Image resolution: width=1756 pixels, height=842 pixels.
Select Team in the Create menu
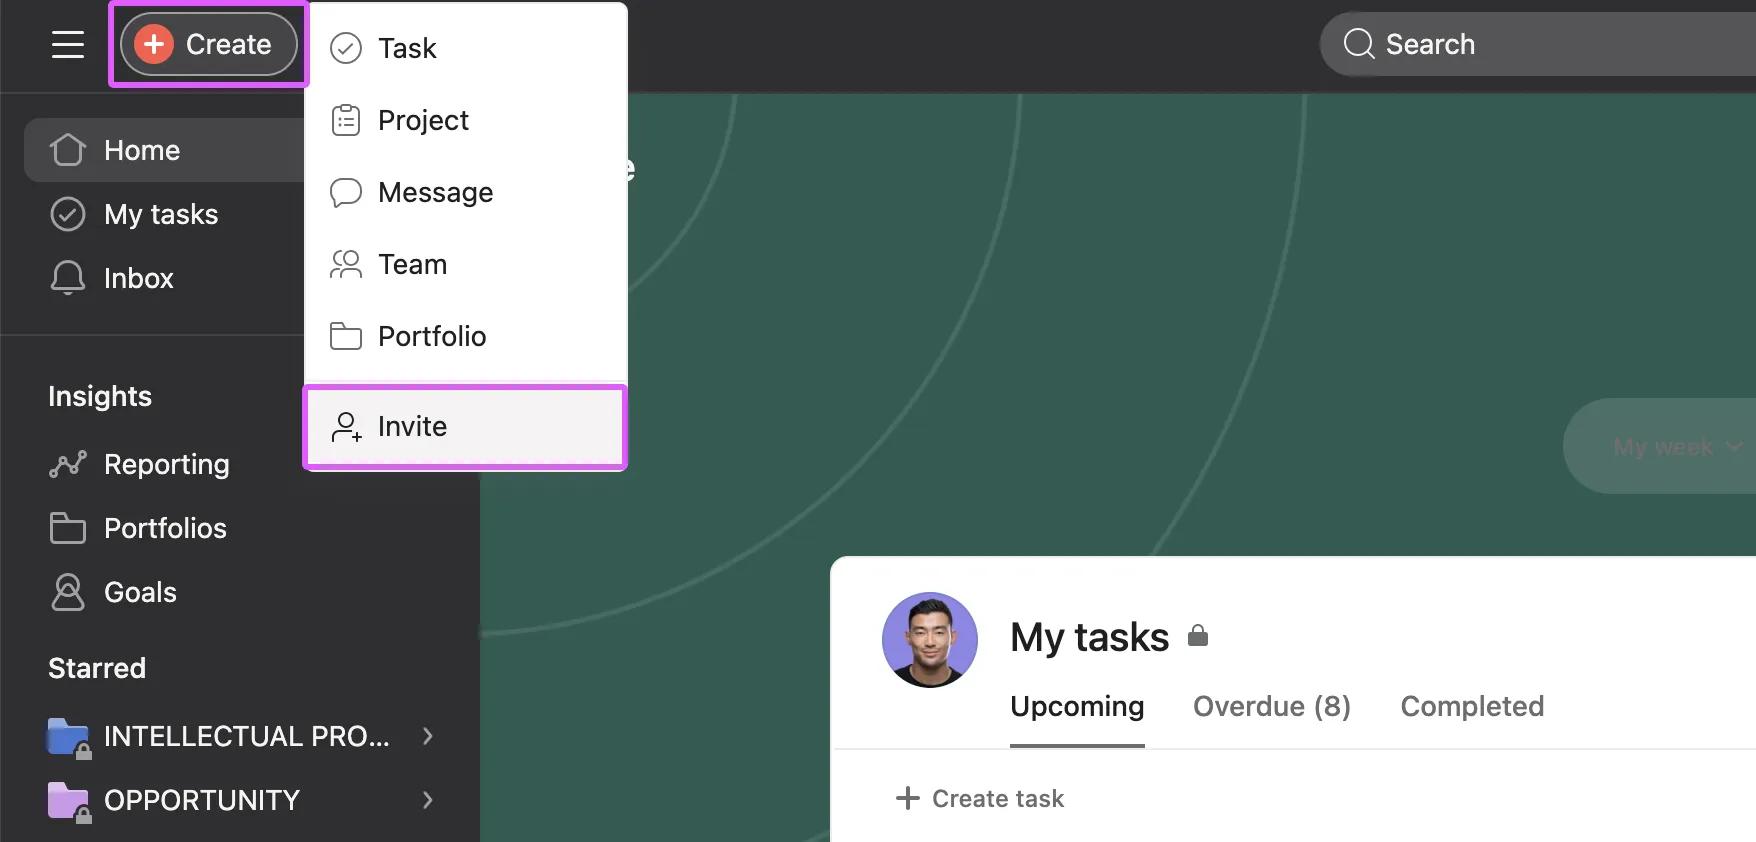[412, 264]
